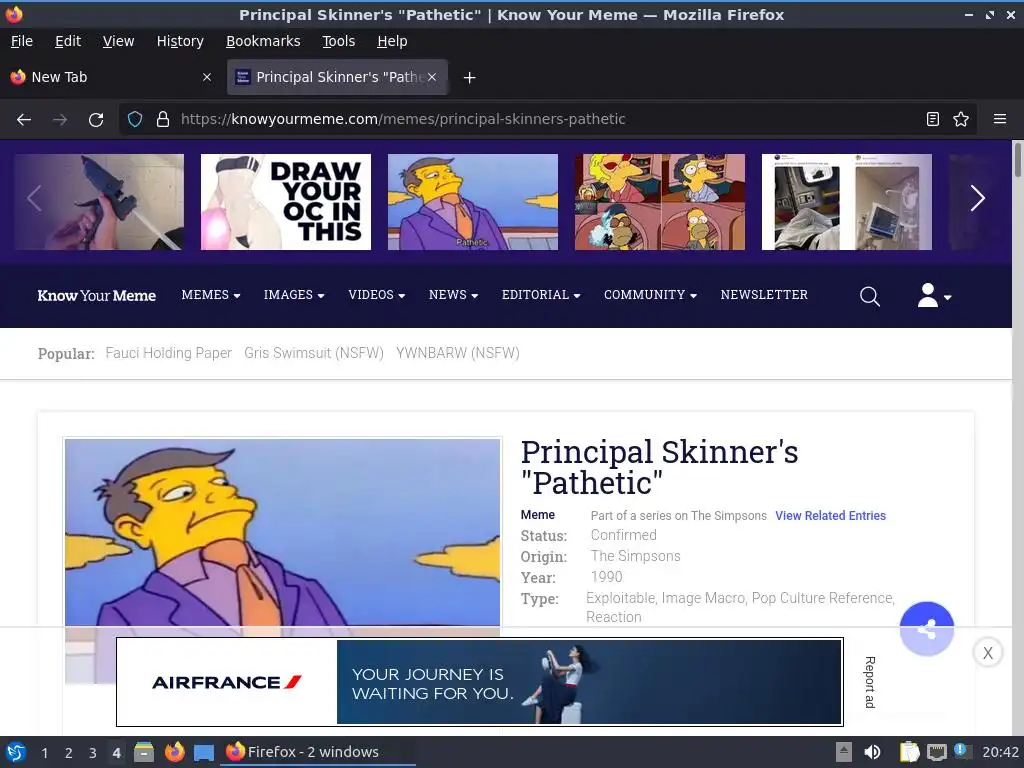Open the Firefox hamburger application menu
Image resolution: width=1024 pixels, height=768 pixels.
1000,119
